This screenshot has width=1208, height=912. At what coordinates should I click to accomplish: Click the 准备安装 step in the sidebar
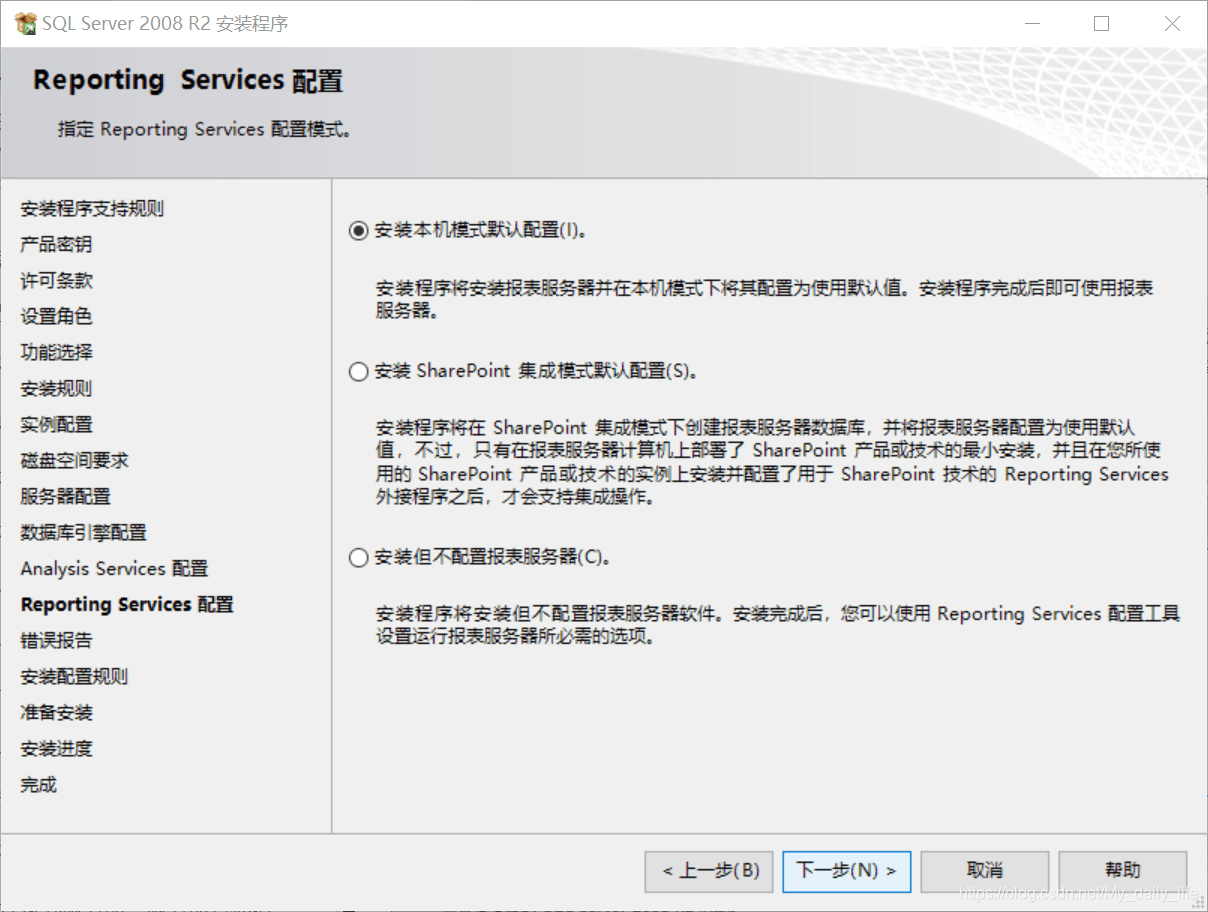[x=56, y=713]
